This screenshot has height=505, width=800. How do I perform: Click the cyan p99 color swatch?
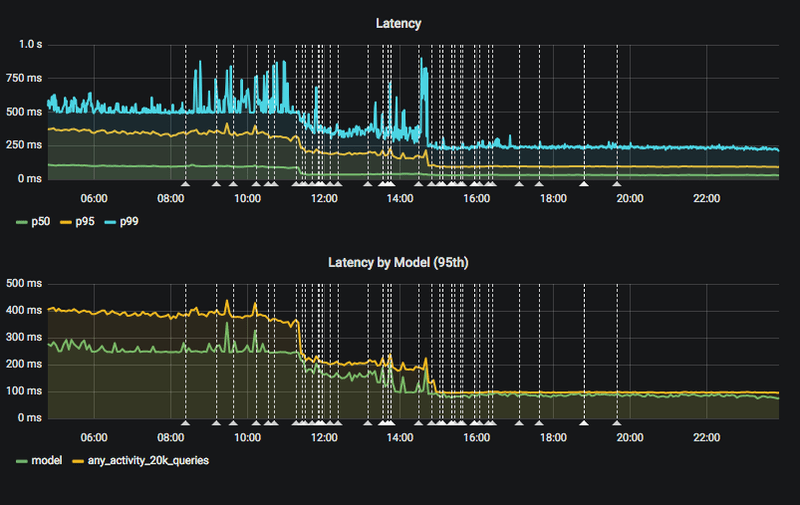point(110,222)
